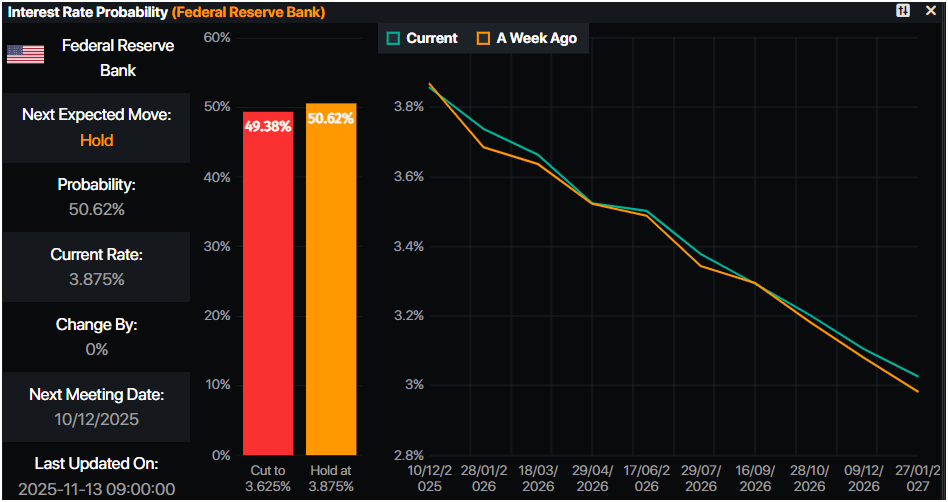Screen dimensions: 948x502
Task: Click the United States flag icon
Action: (25, 54)
